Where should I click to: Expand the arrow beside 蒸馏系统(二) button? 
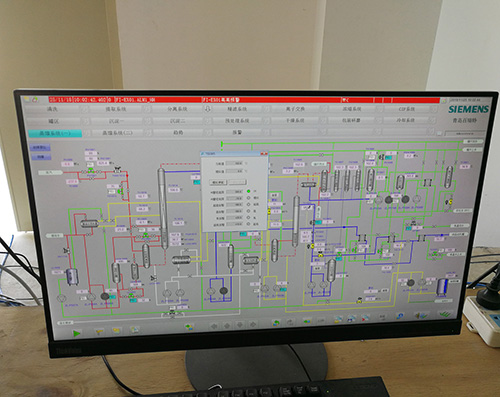tap(147, 133)
